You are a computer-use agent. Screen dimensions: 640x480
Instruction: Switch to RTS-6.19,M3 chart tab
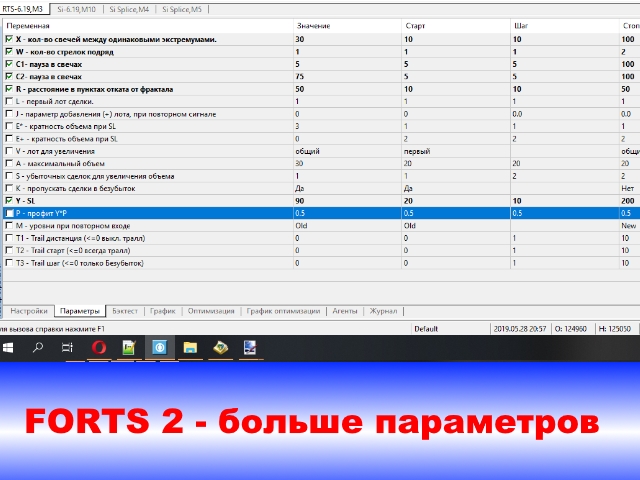pyautogui.click(x=22, y=9)
